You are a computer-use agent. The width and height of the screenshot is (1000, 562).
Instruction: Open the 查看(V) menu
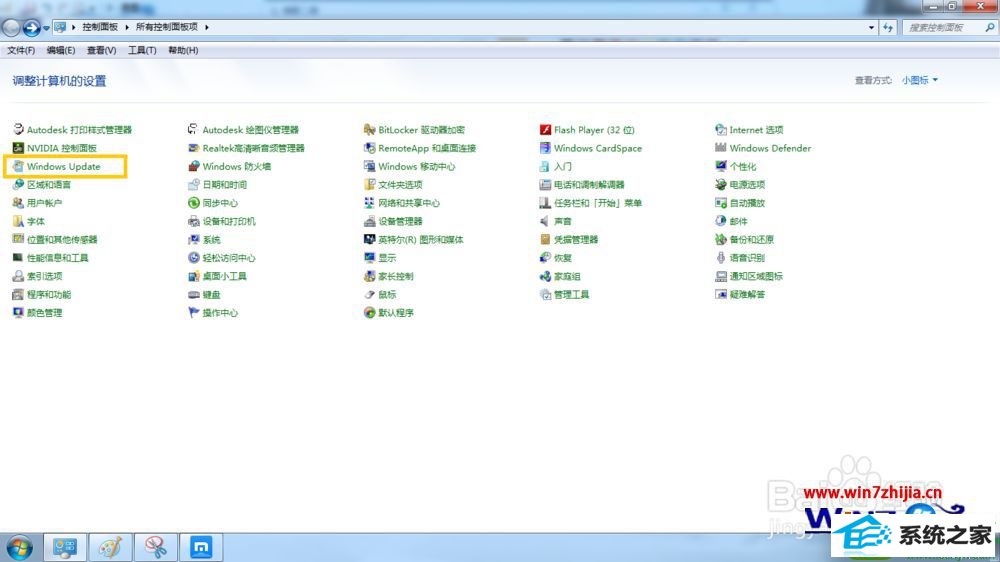(x=101, y=50)
